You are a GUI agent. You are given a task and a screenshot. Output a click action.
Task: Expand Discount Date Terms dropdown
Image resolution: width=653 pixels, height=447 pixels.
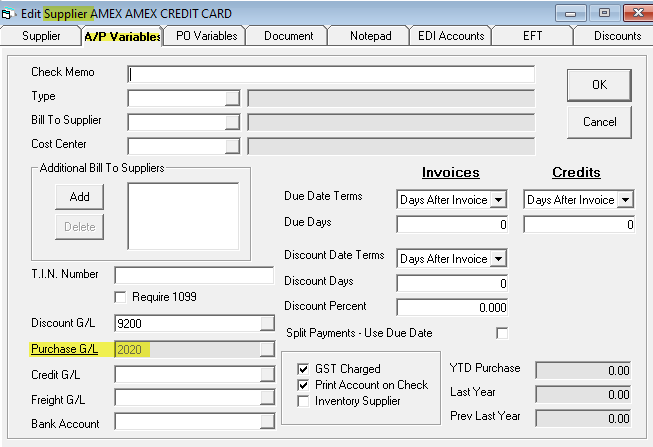[498, 259]
